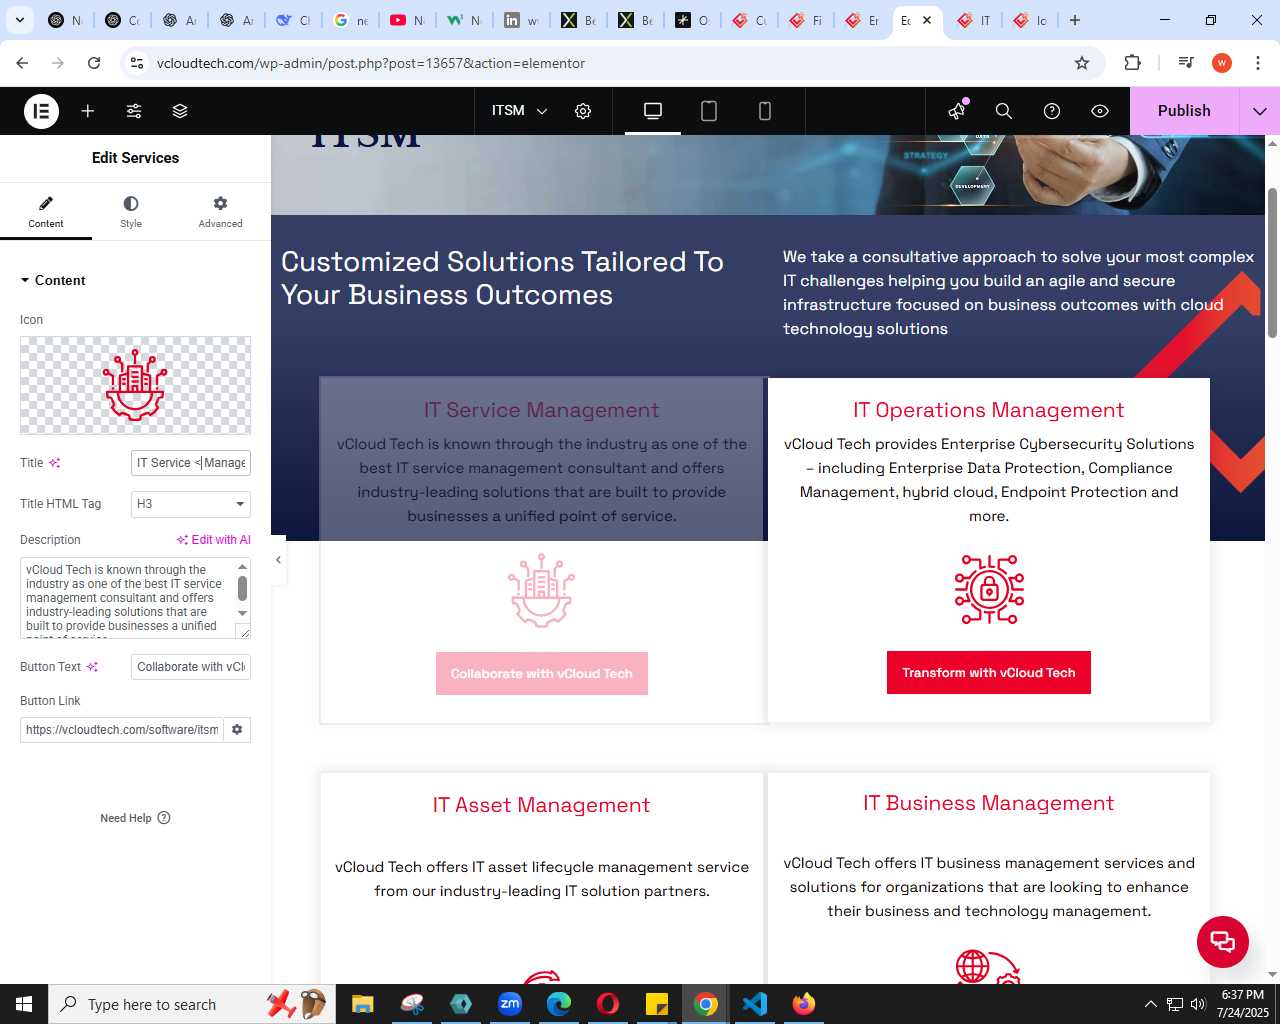
Task: Open Visual Studio Code from taskbar
Action: [x=755, y=1004]
